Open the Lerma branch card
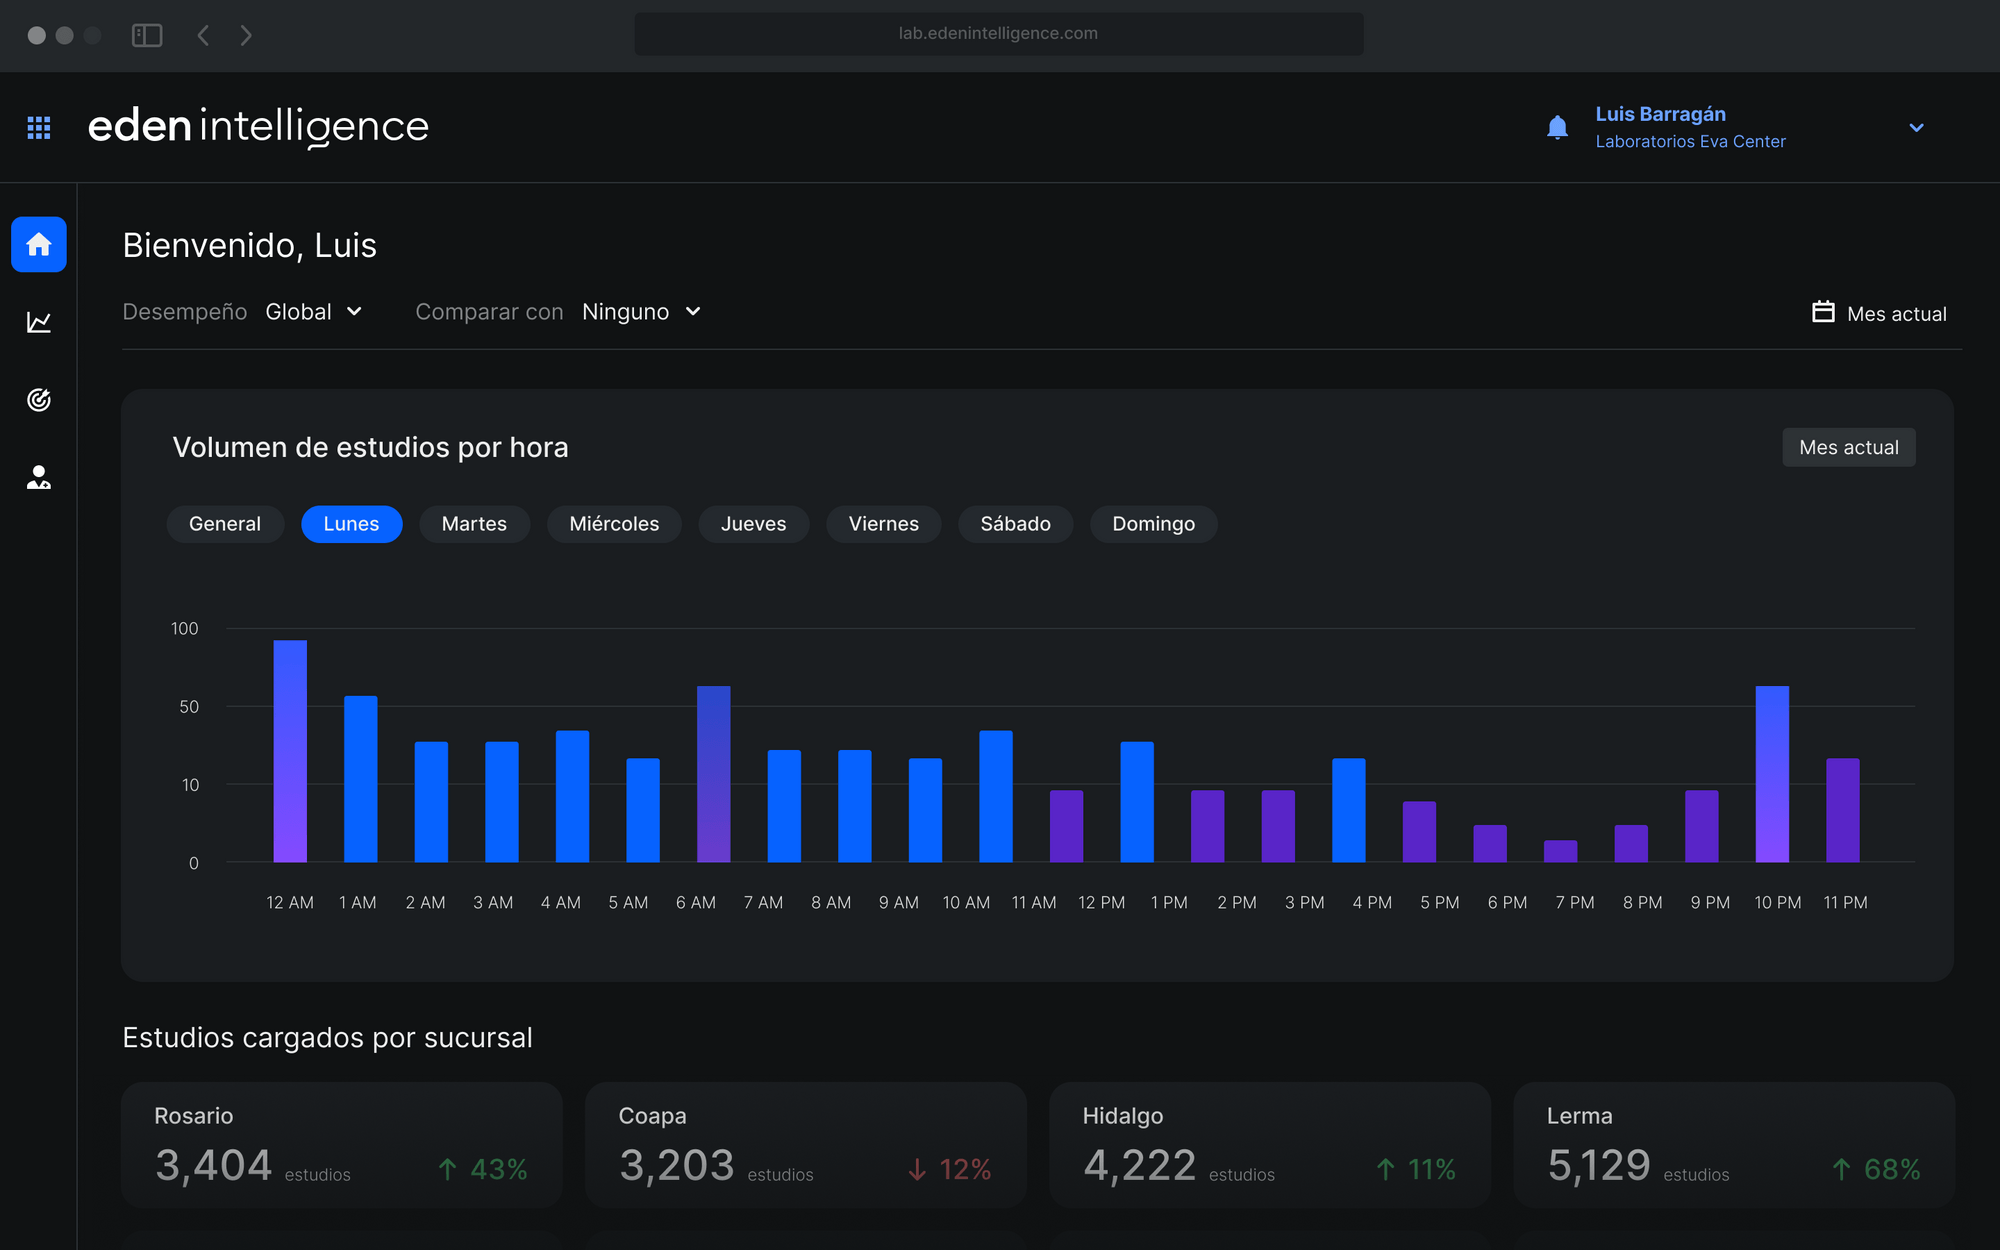Image resolution: width=2000 pixels, height=1250 pixels. click(1733, 1144)
